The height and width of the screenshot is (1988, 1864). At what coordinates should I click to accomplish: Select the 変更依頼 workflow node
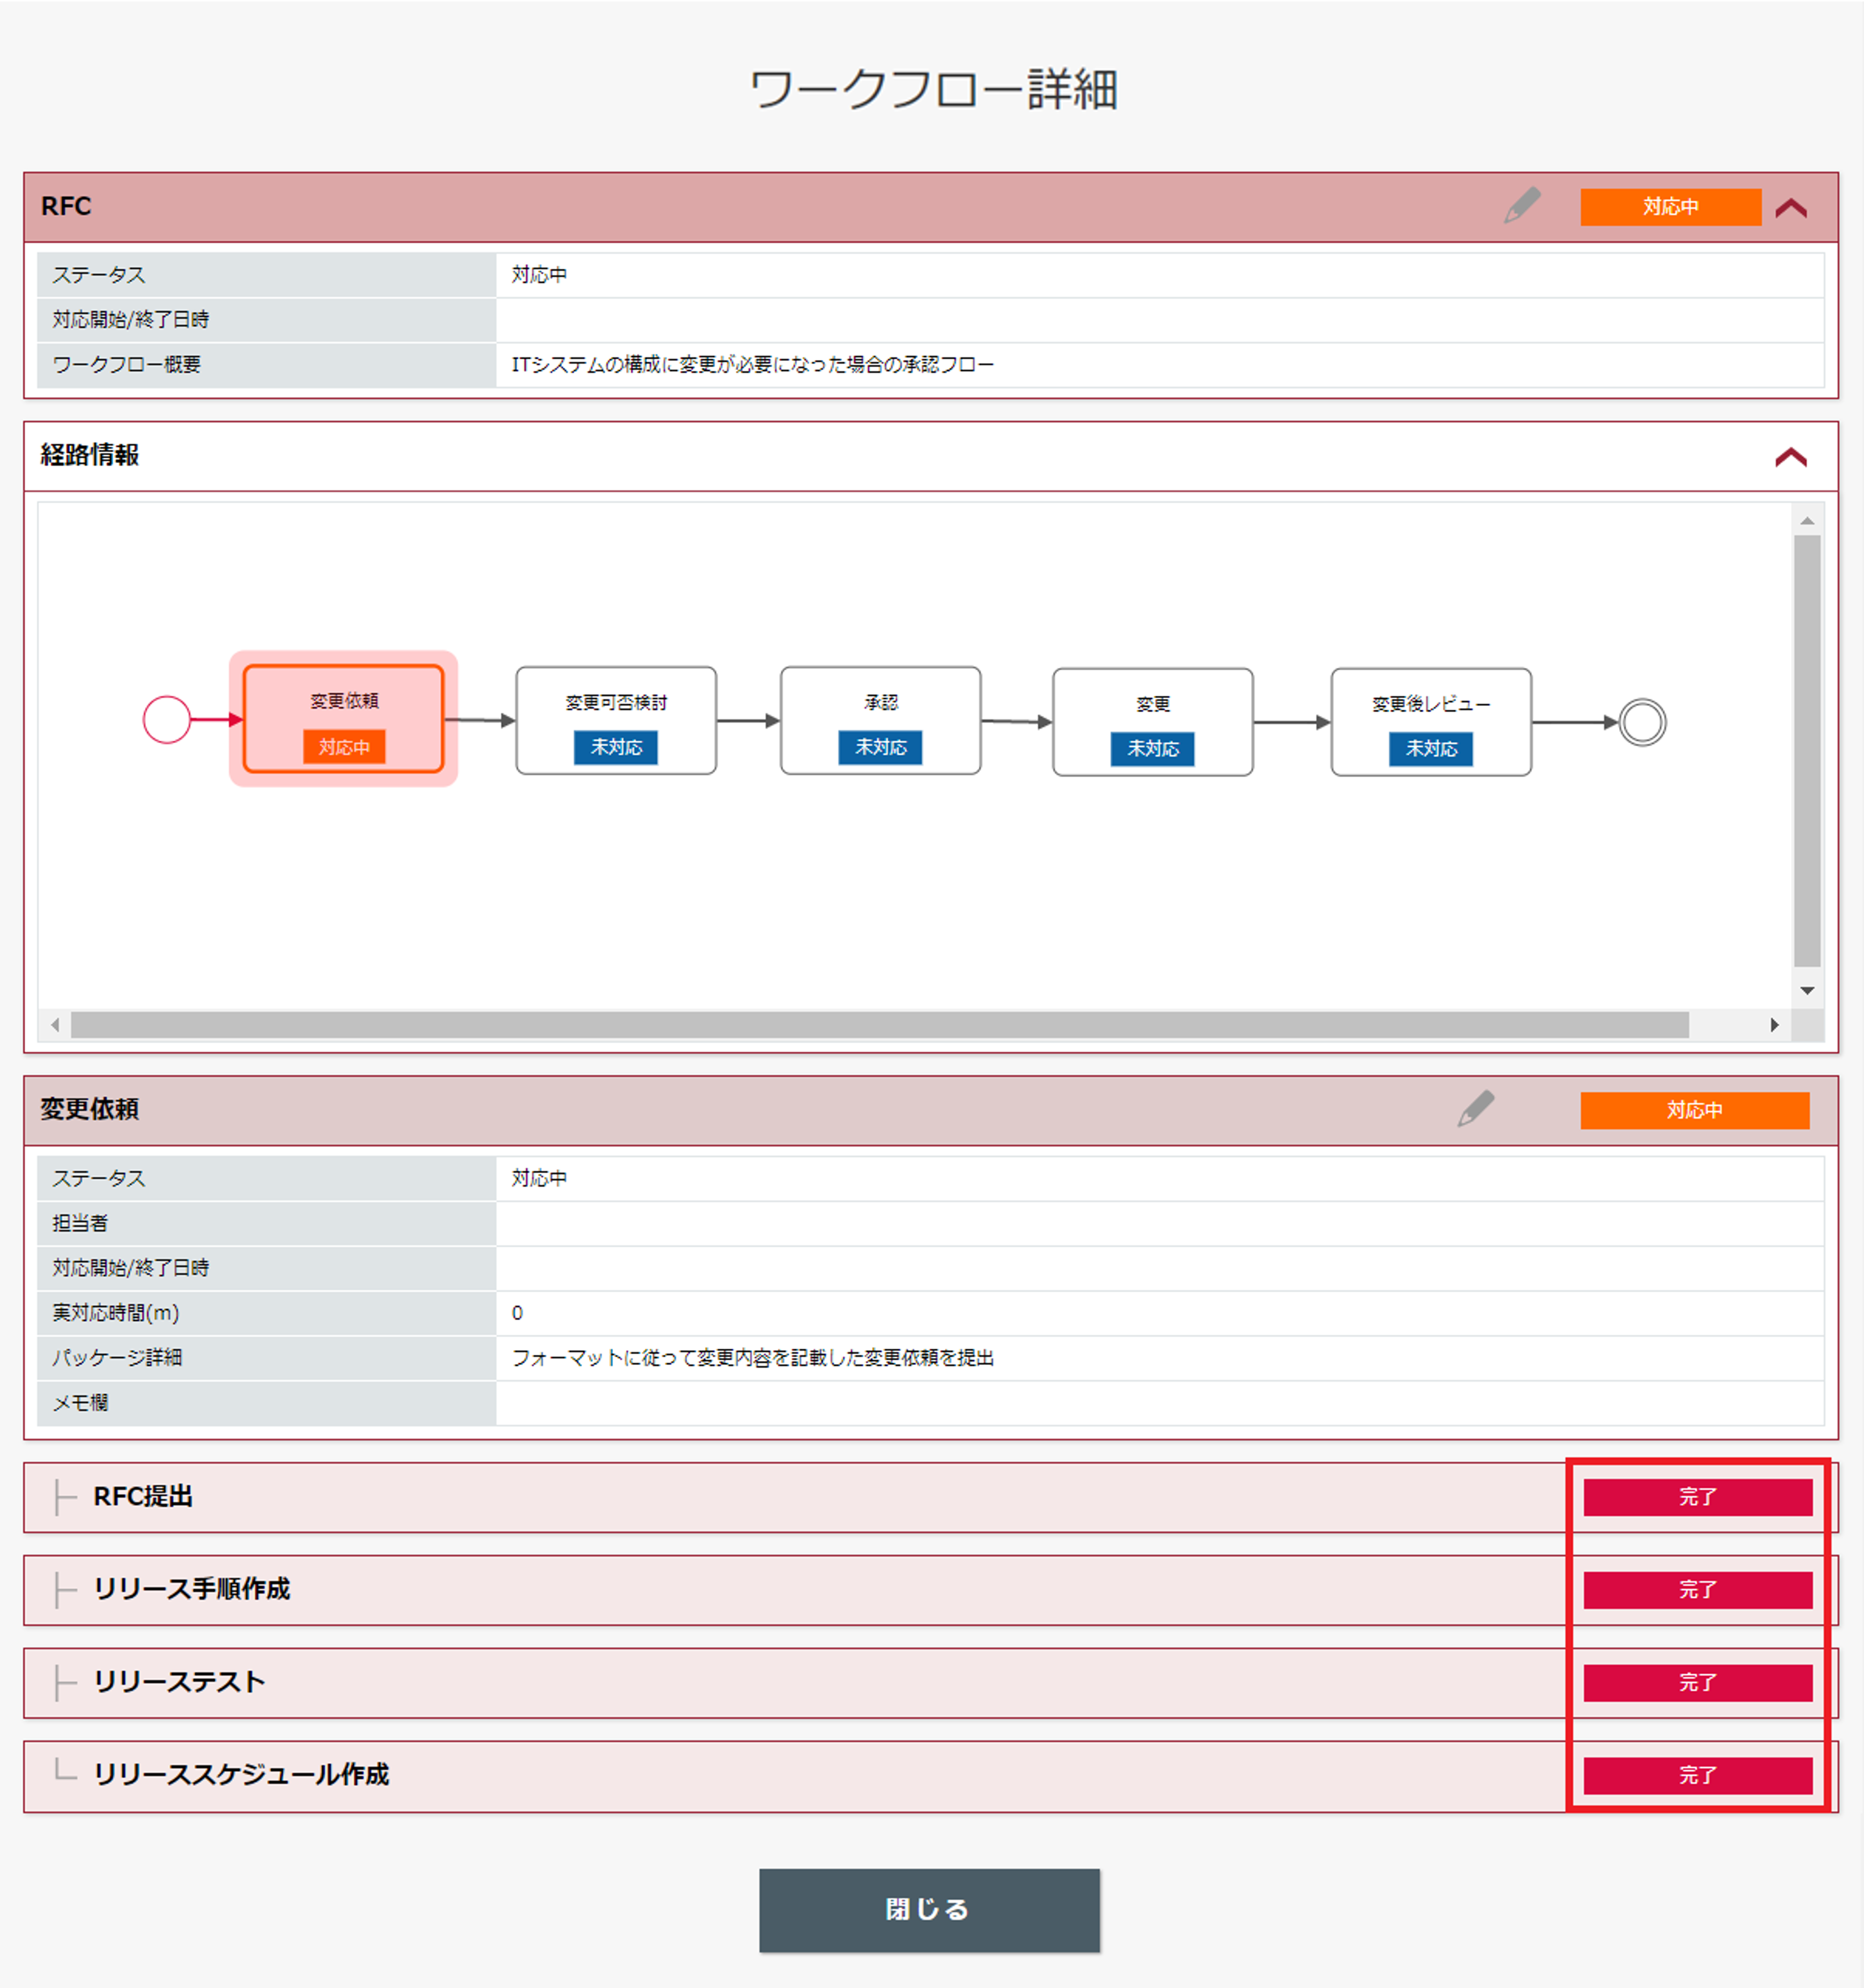pos(344,719)
